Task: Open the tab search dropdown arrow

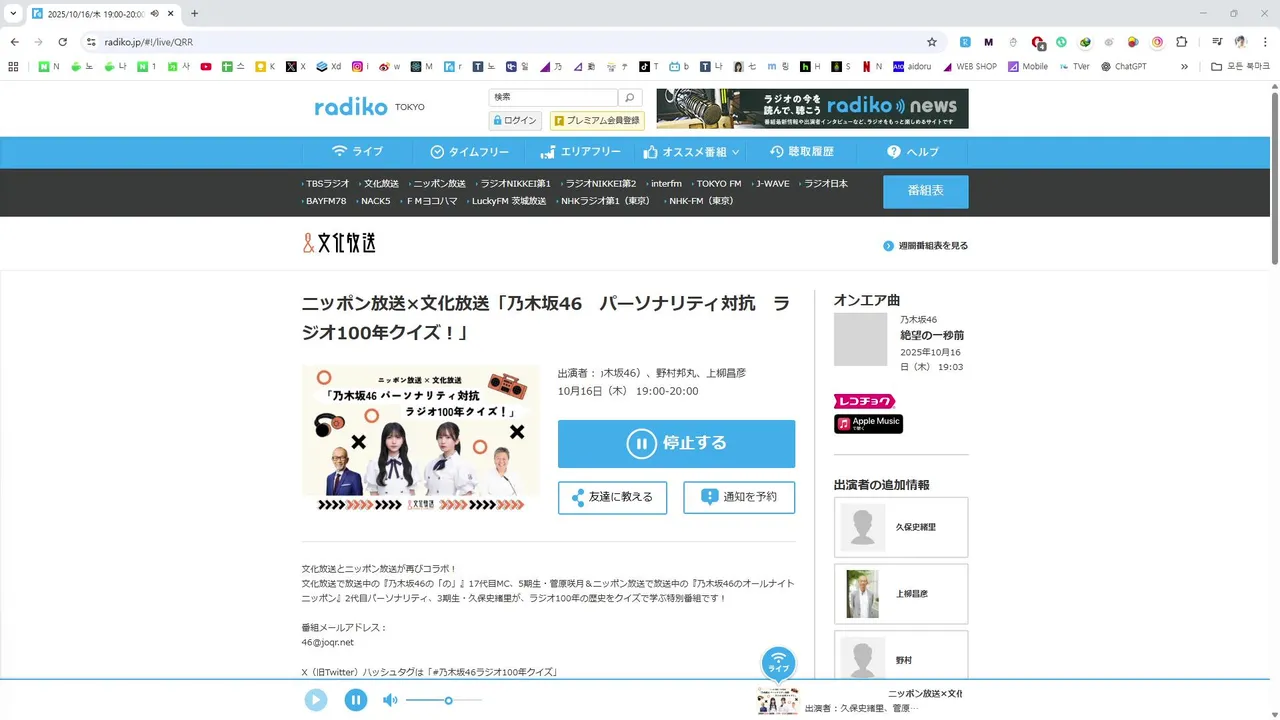Action: pos(13,13)
